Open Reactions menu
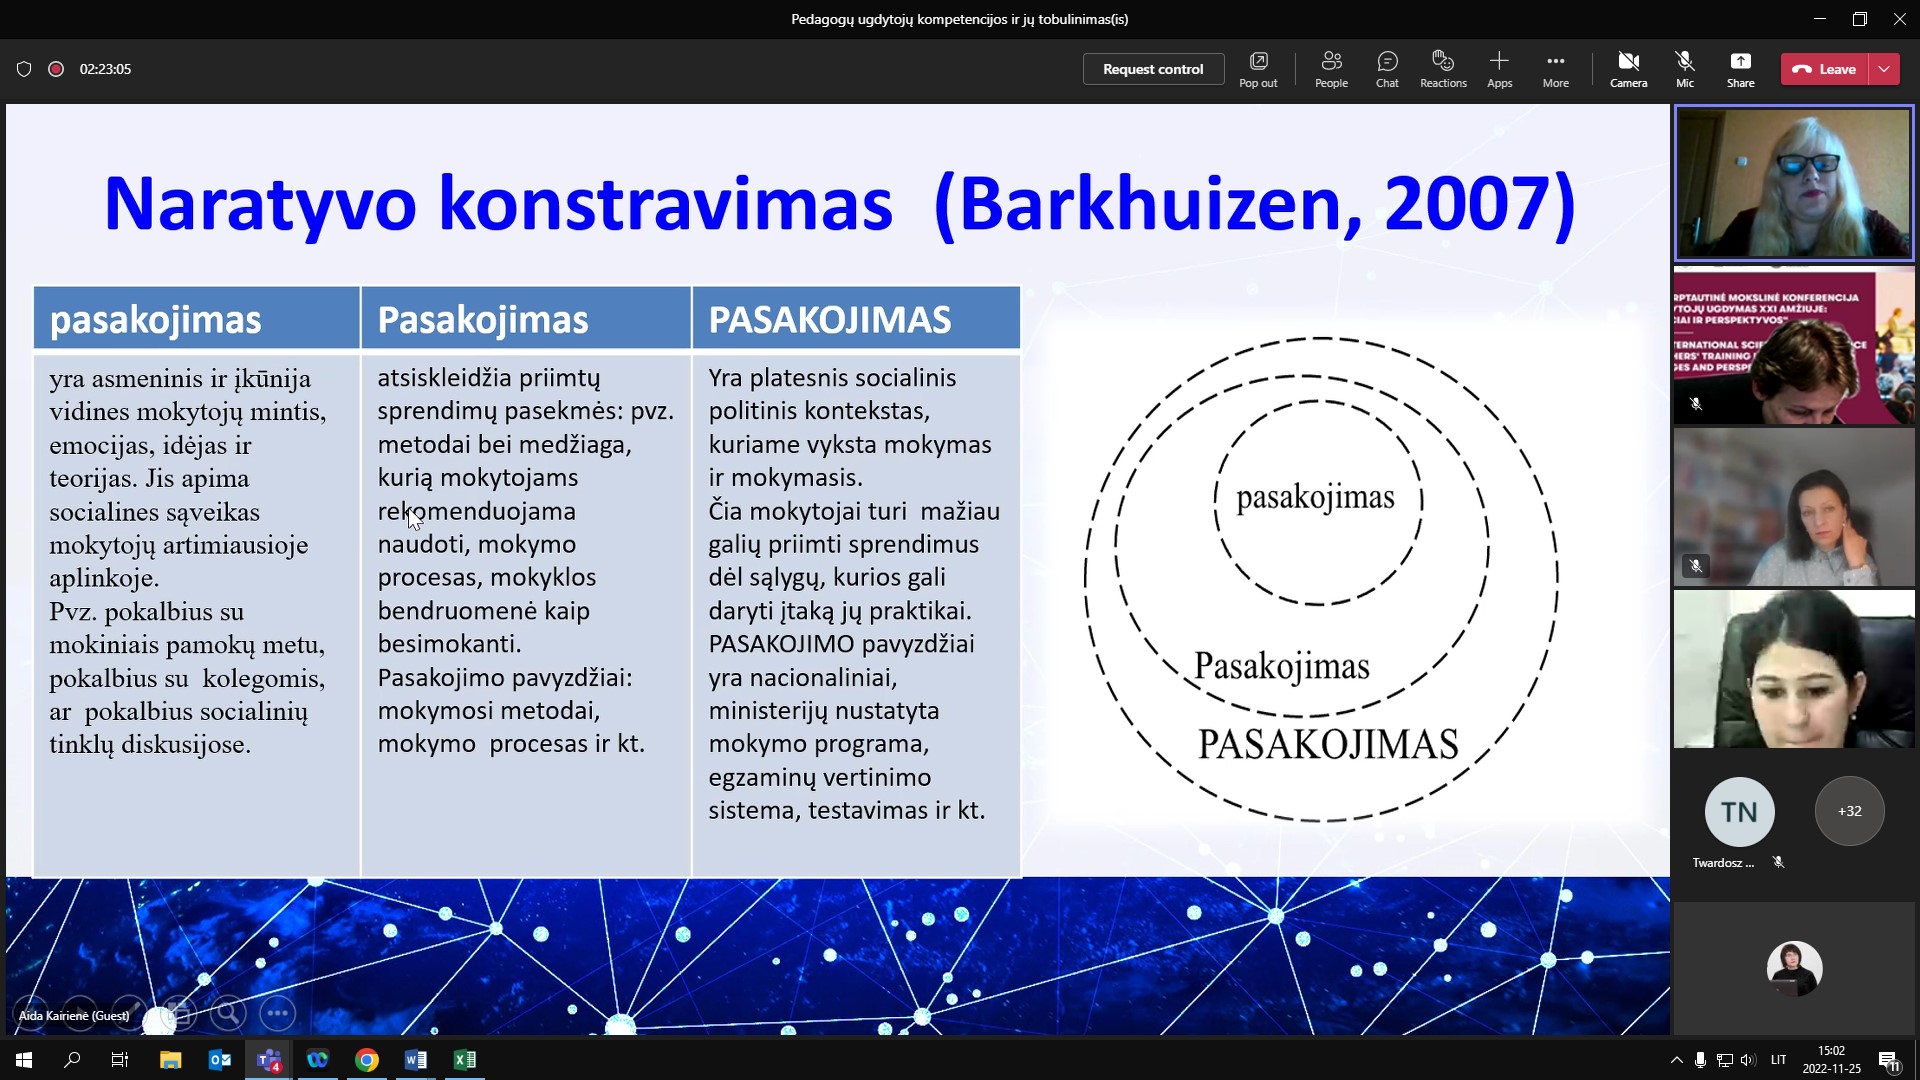Image resolution: width=1920 pixels, height=1080 pixels. coord(1443,69)
